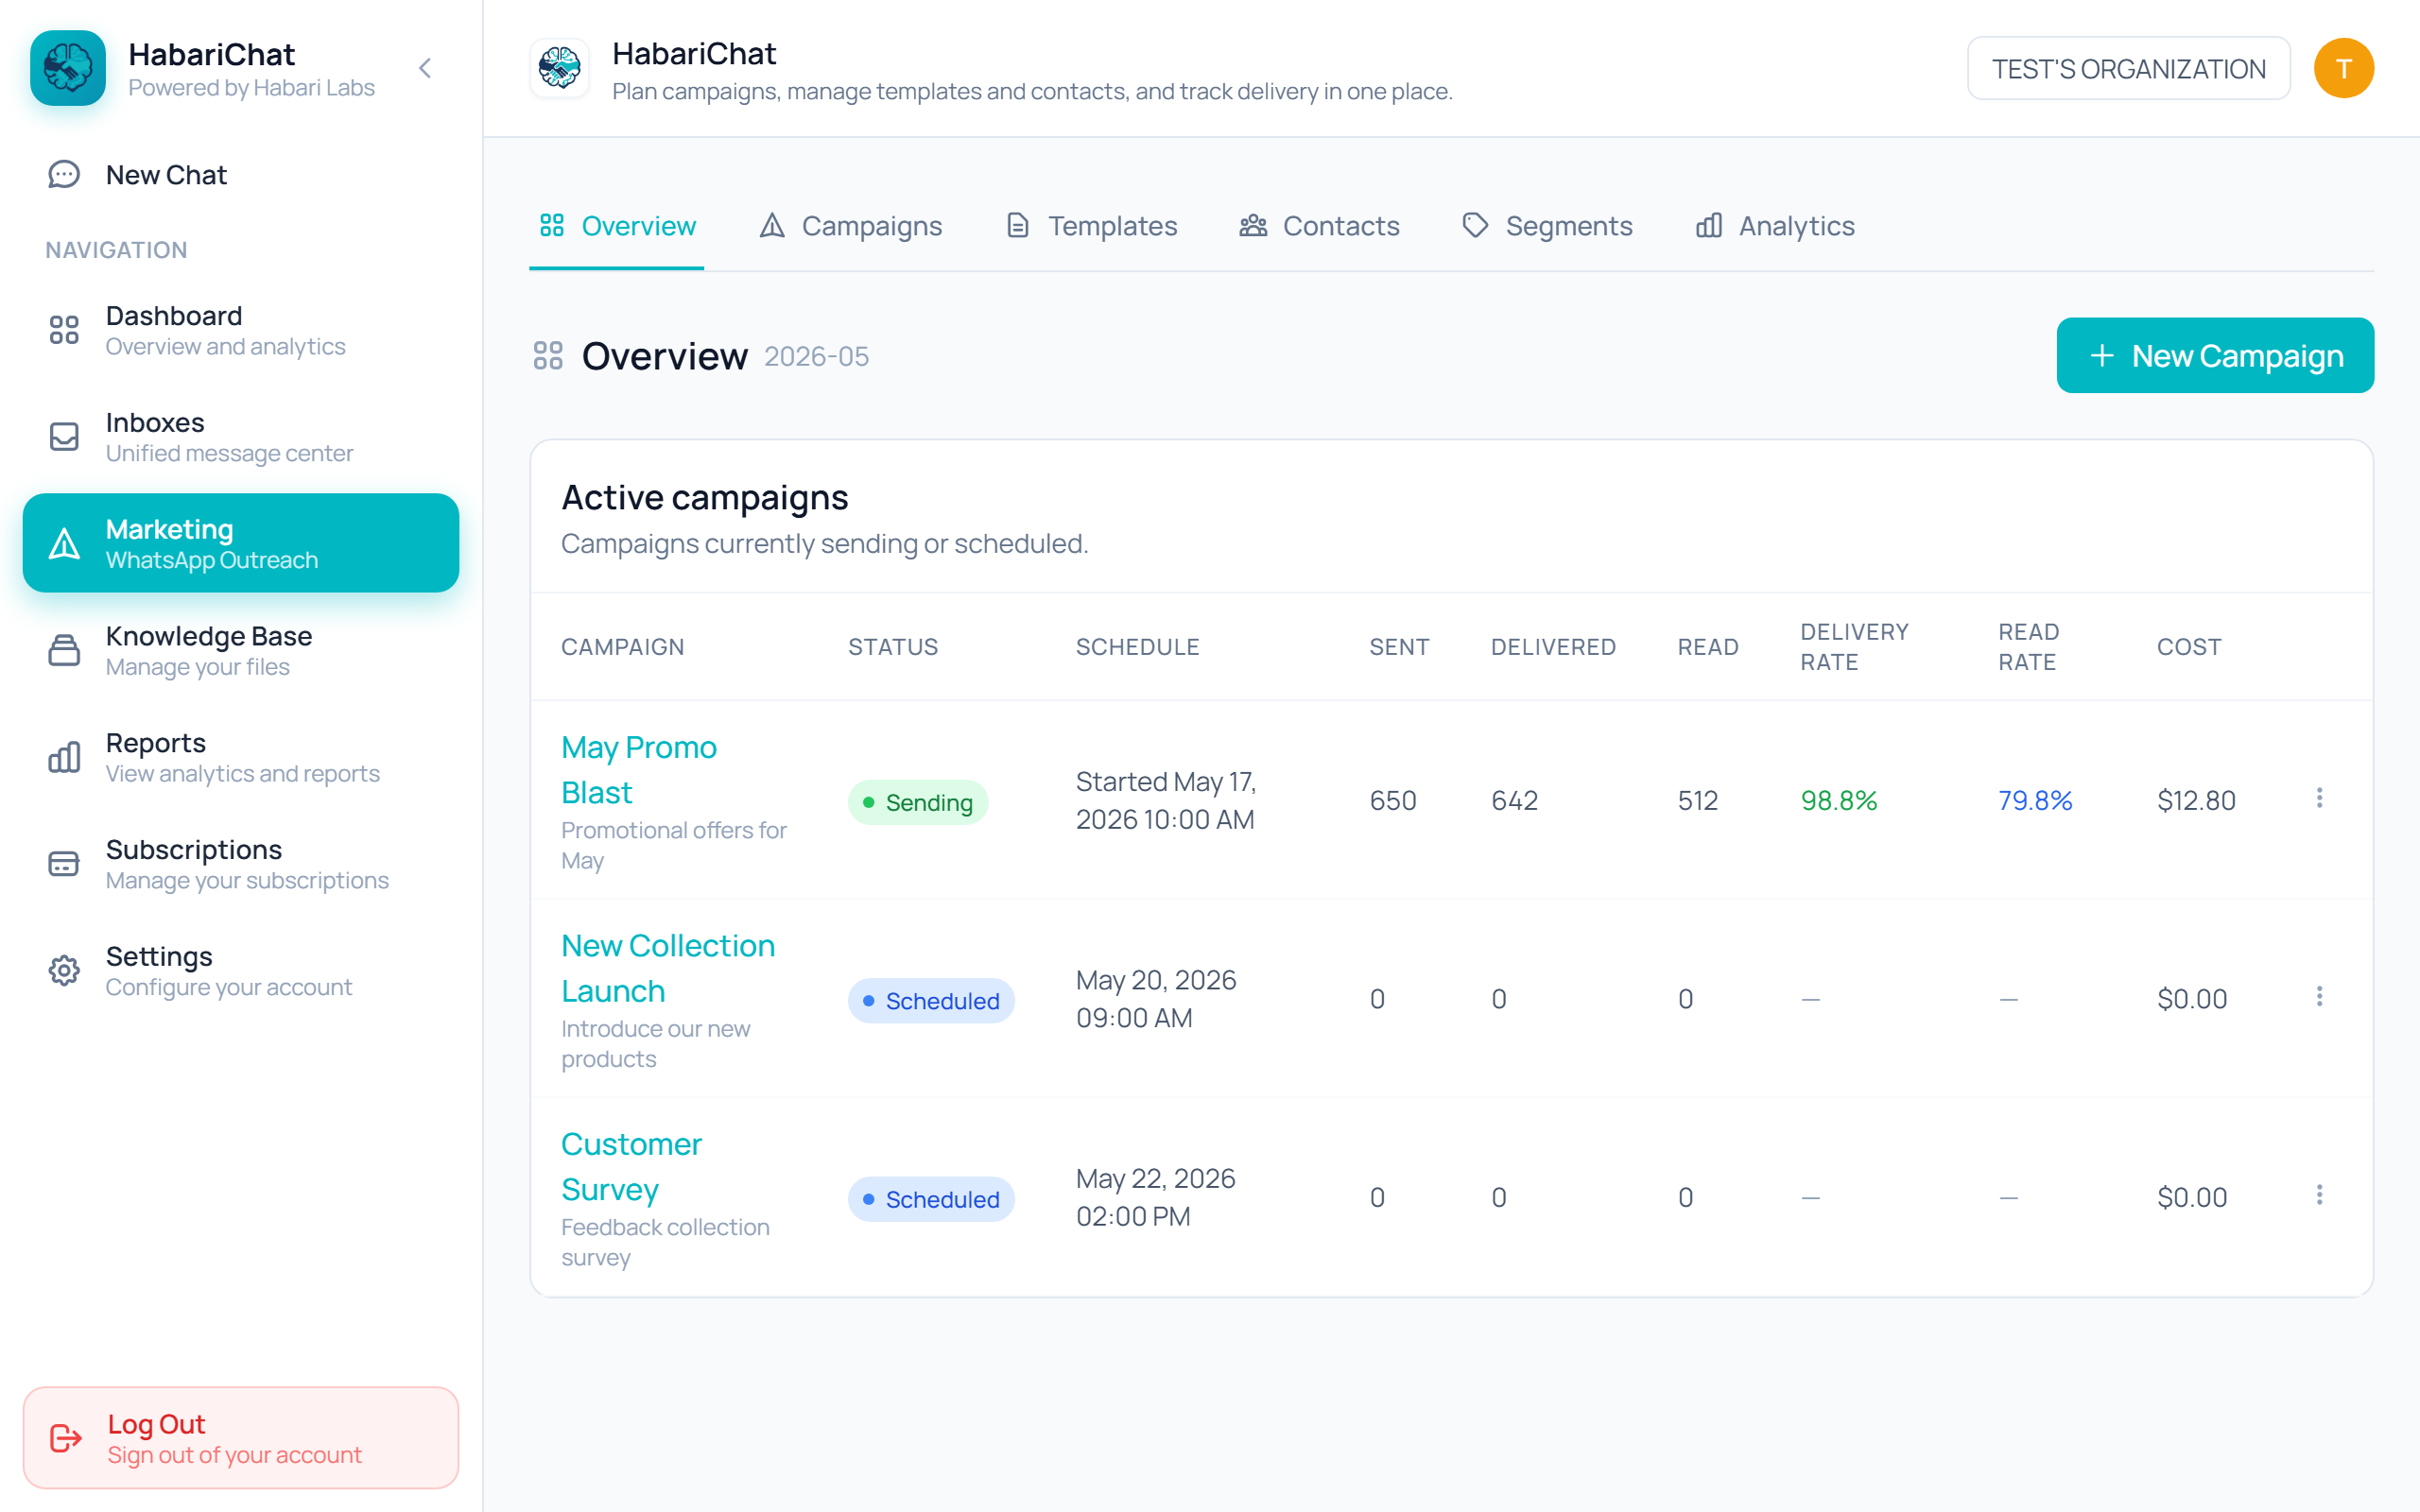
Task: Switch to the Analytics tab
Action: [x=1775, y=226]
